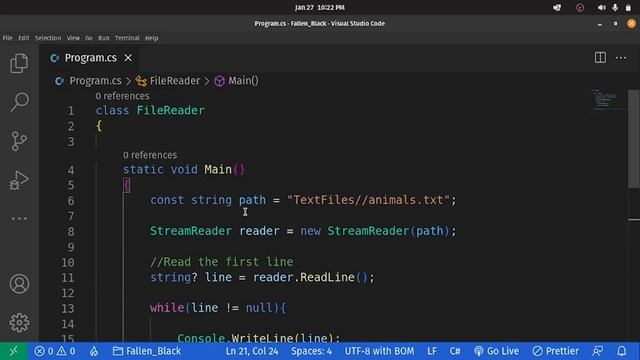The height and width of the screenshot is (360, 640).
Task: Open the Run menu
Action: tap(104, 38)
